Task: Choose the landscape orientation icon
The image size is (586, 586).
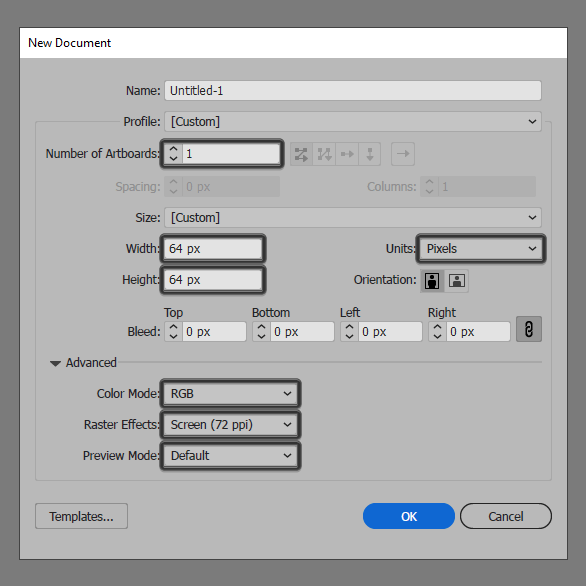Action: [x=456, y=280]
